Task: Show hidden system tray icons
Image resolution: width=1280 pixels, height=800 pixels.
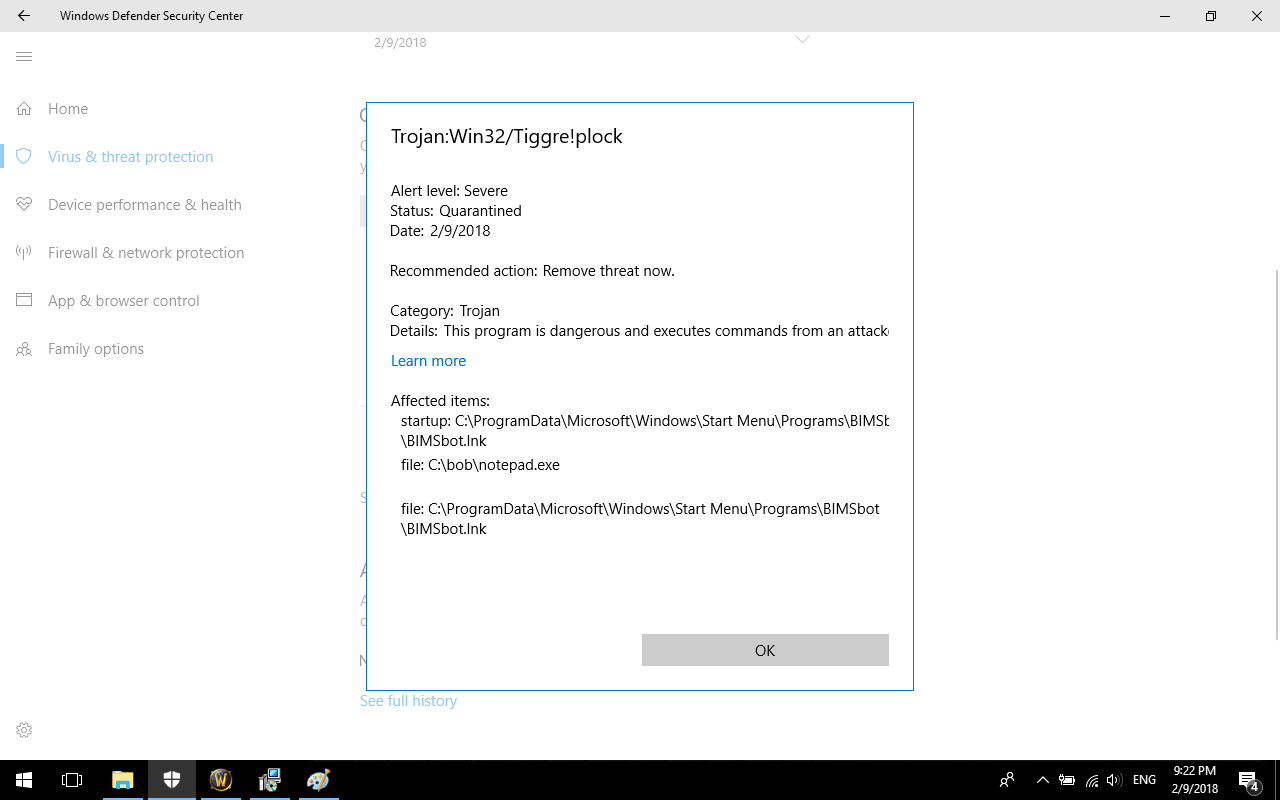Action: [x=1042, y=780]
